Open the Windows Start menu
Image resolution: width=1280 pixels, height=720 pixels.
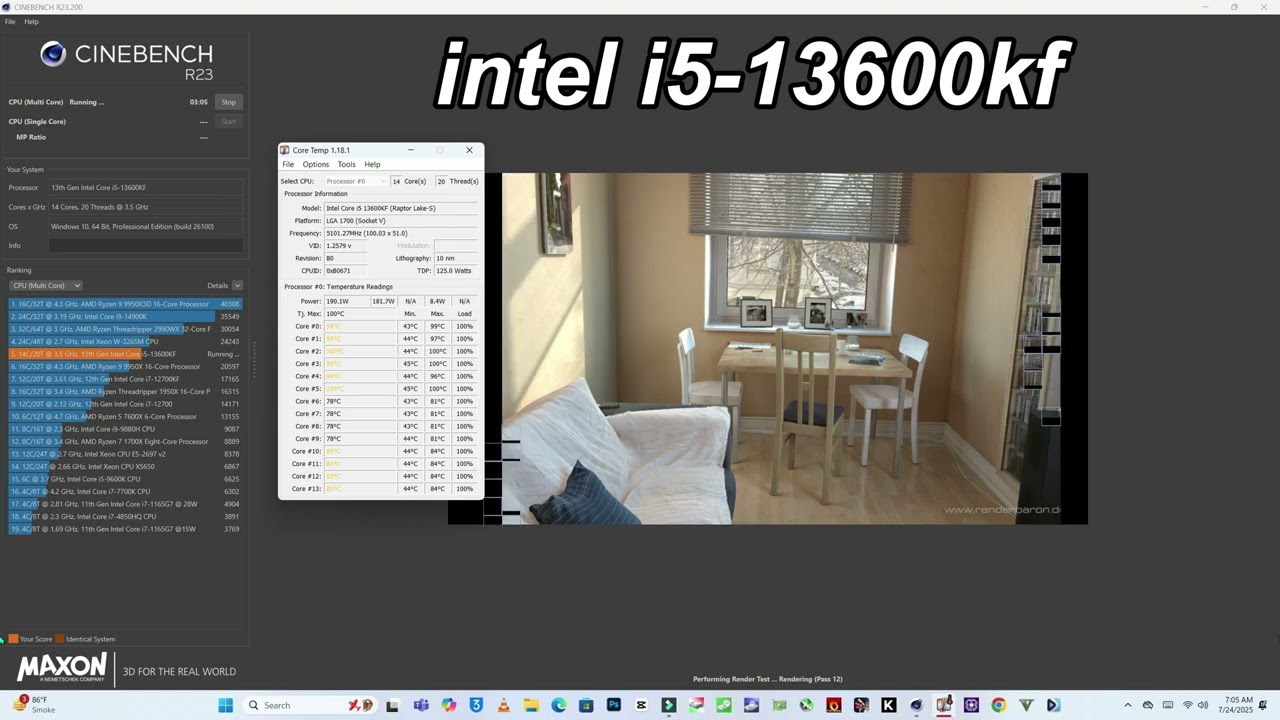(x=226, y=705)
